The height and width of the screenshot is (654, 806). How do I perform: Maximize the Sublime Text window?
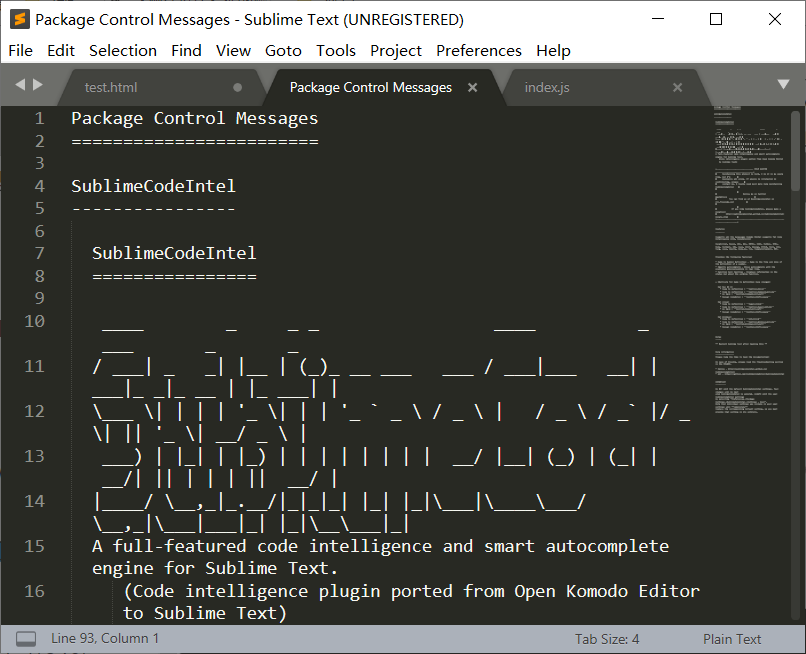pyautogui.click(x=716, y=19)
